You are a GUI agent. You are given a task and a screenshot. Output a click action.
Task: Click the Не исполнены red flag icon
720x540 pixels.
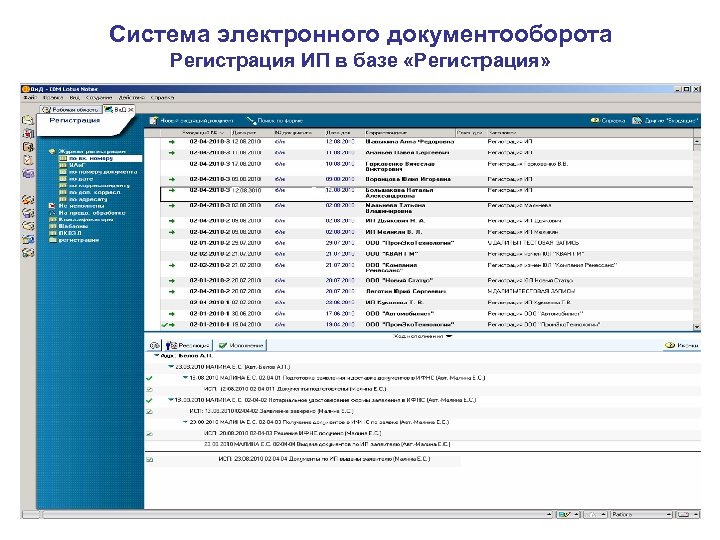coord(52,206)
